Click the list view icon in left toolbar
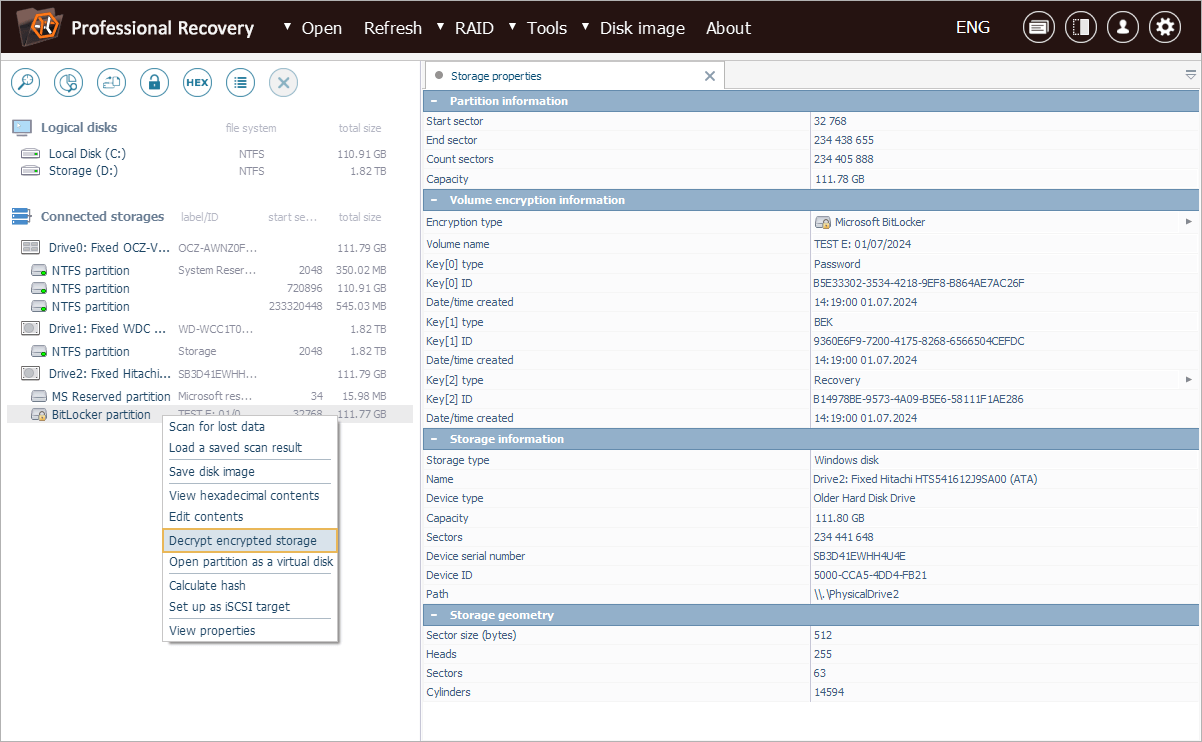Viewport: 1202px width, 742px height. point(240,83)
